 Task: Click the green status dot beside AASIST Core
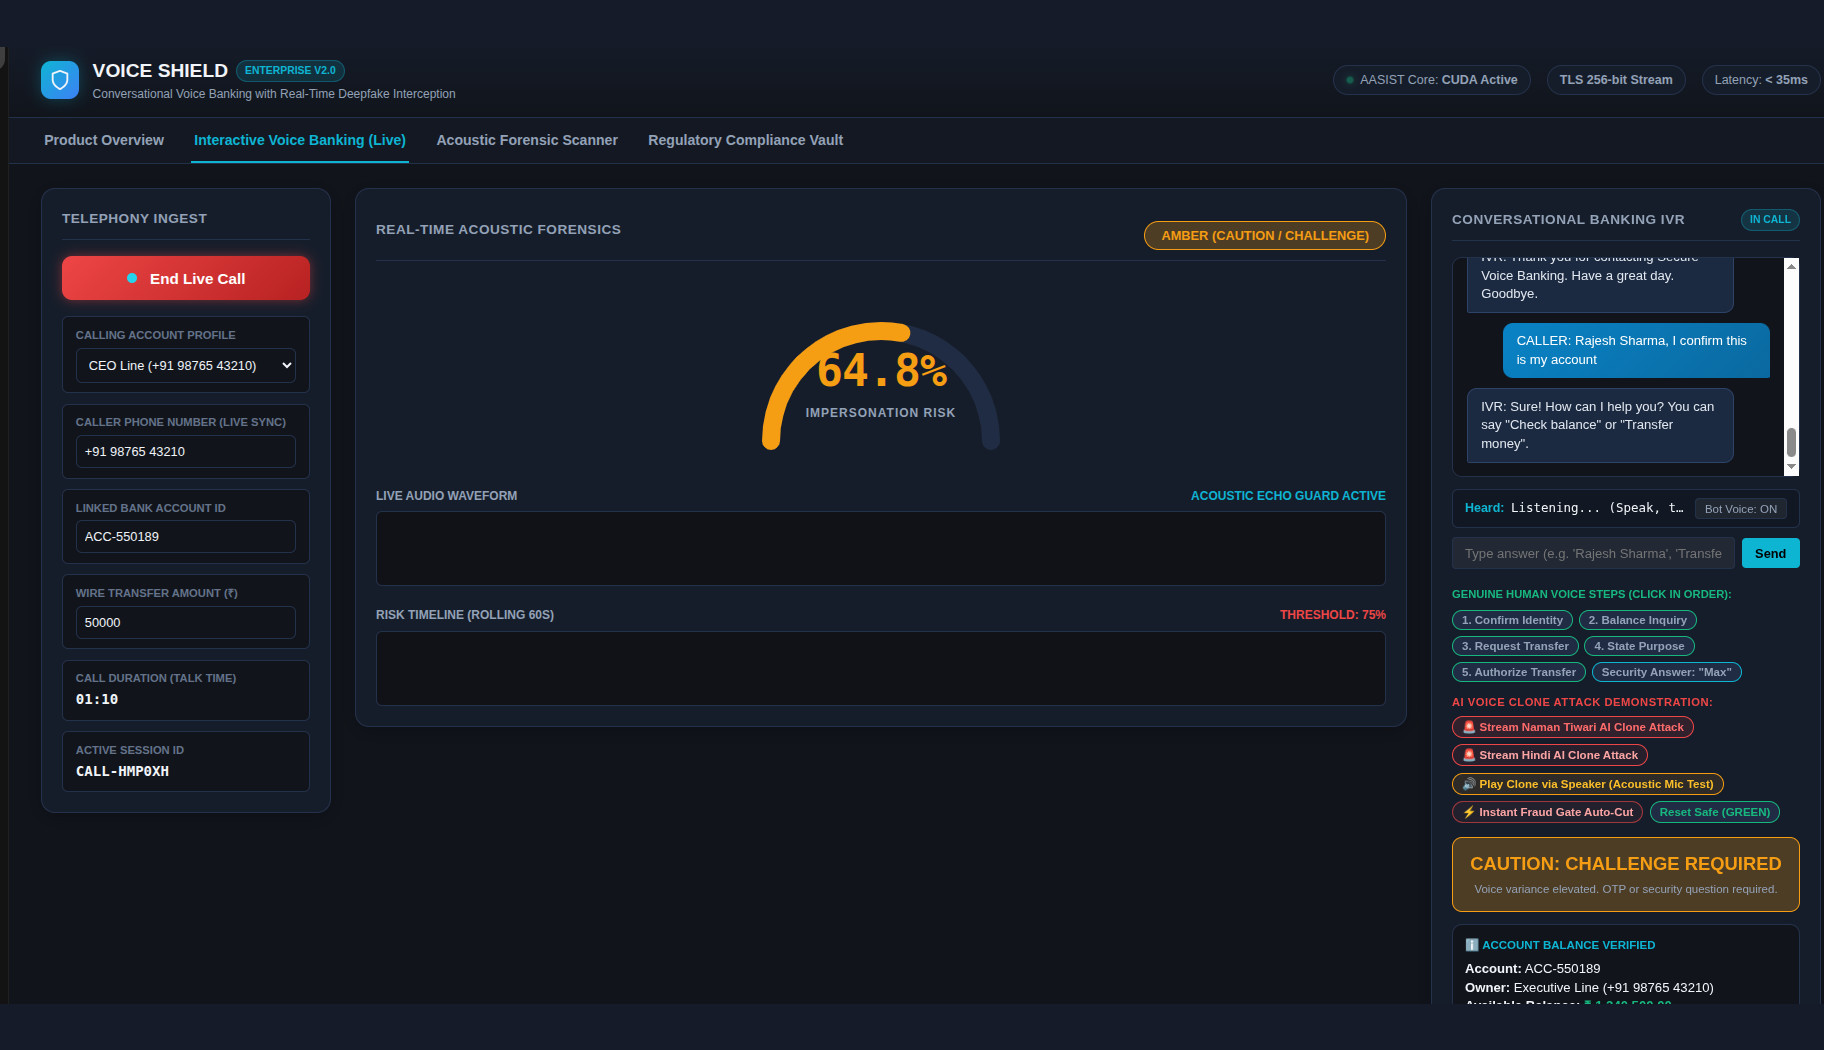tap(1350, 80)
